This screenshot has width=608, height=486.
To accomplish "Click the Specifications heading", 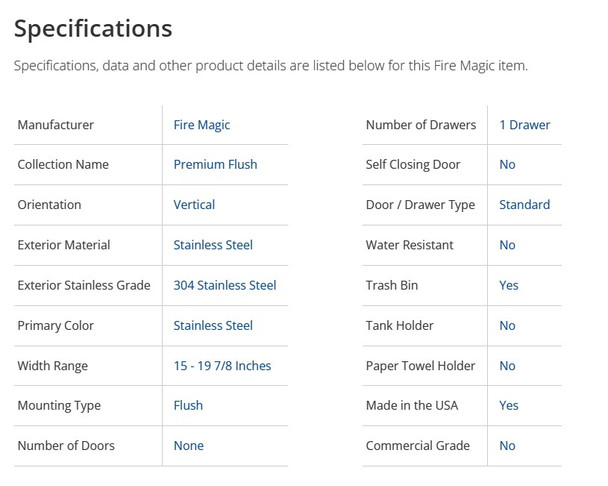I will (x=93, y=28).
